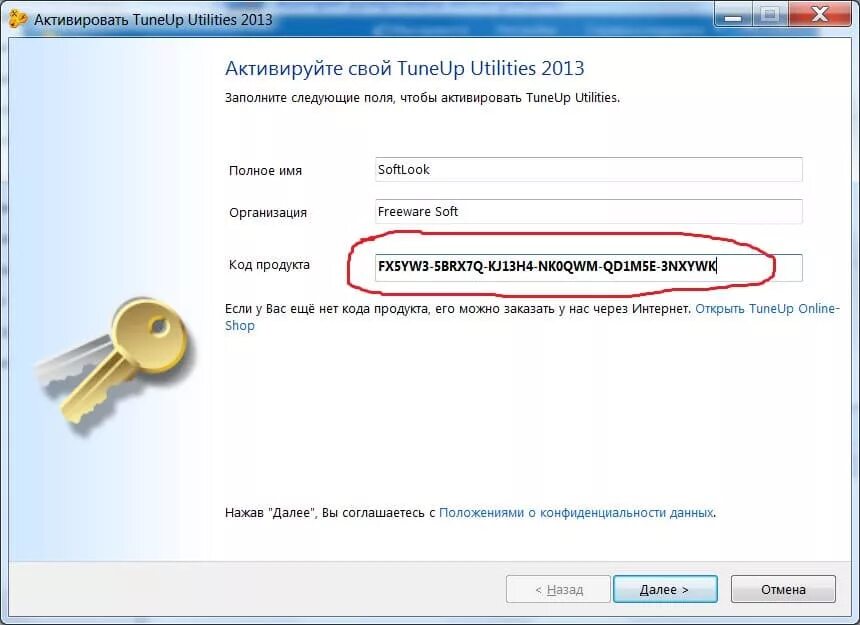Focus the Организация input field
Image resolution: width=860 pixels, height=625 pixels.
tap(589, 212)
